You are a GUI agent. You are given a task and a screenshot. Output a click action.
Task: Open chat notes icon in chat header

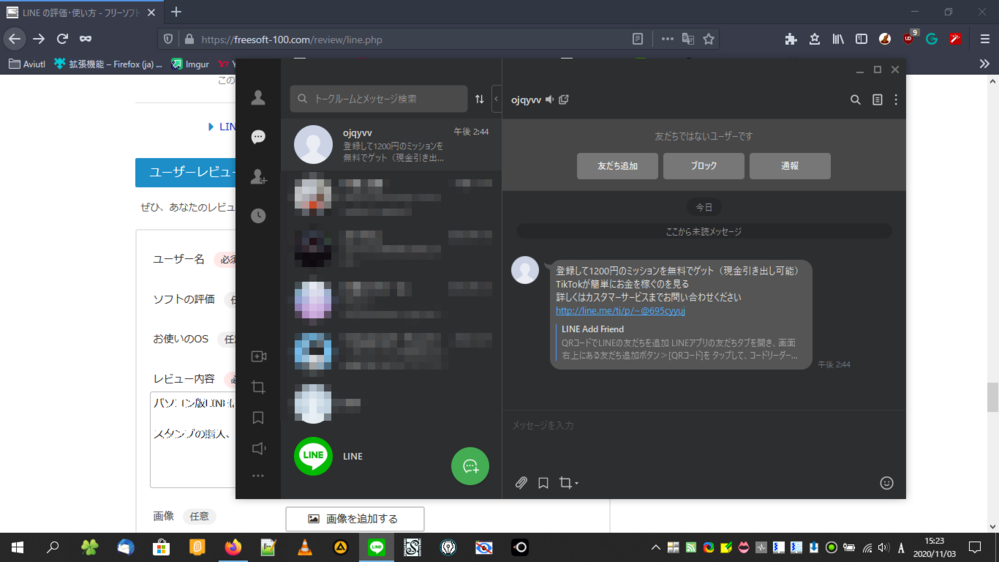(877, 99)
